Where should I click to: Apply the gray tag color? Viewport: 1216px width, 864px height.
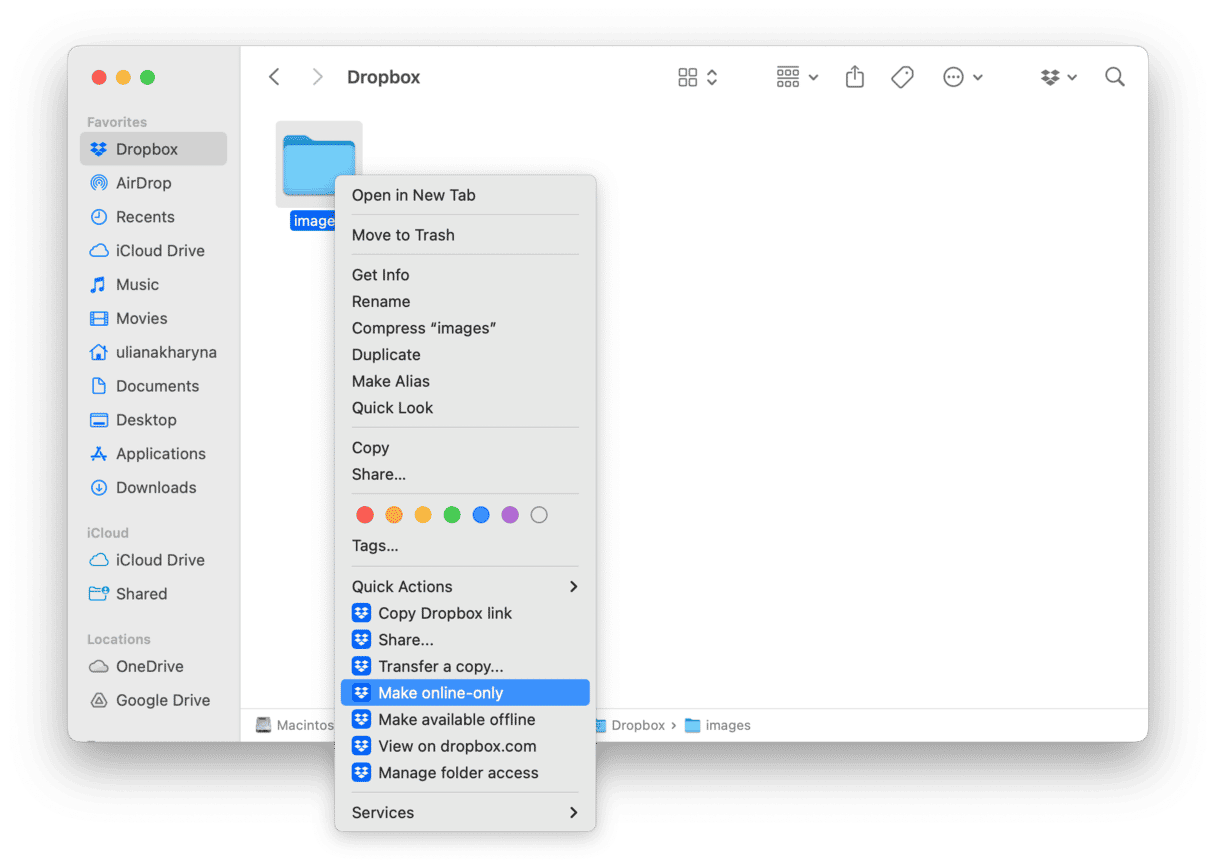pos(539,515)
